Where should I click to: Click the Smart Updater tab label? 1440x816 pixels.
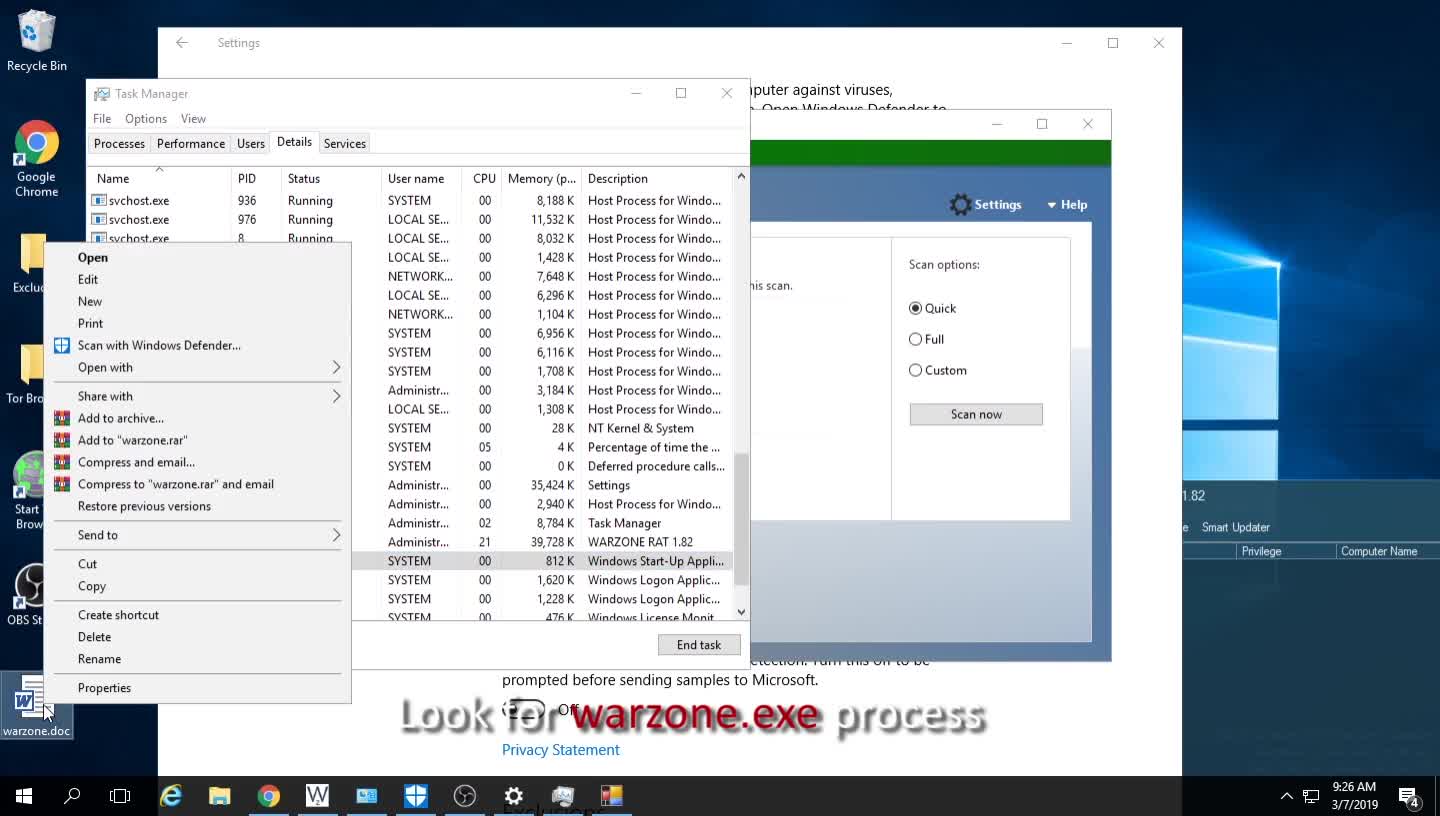pyautogui.click(x=1236, y=527)
